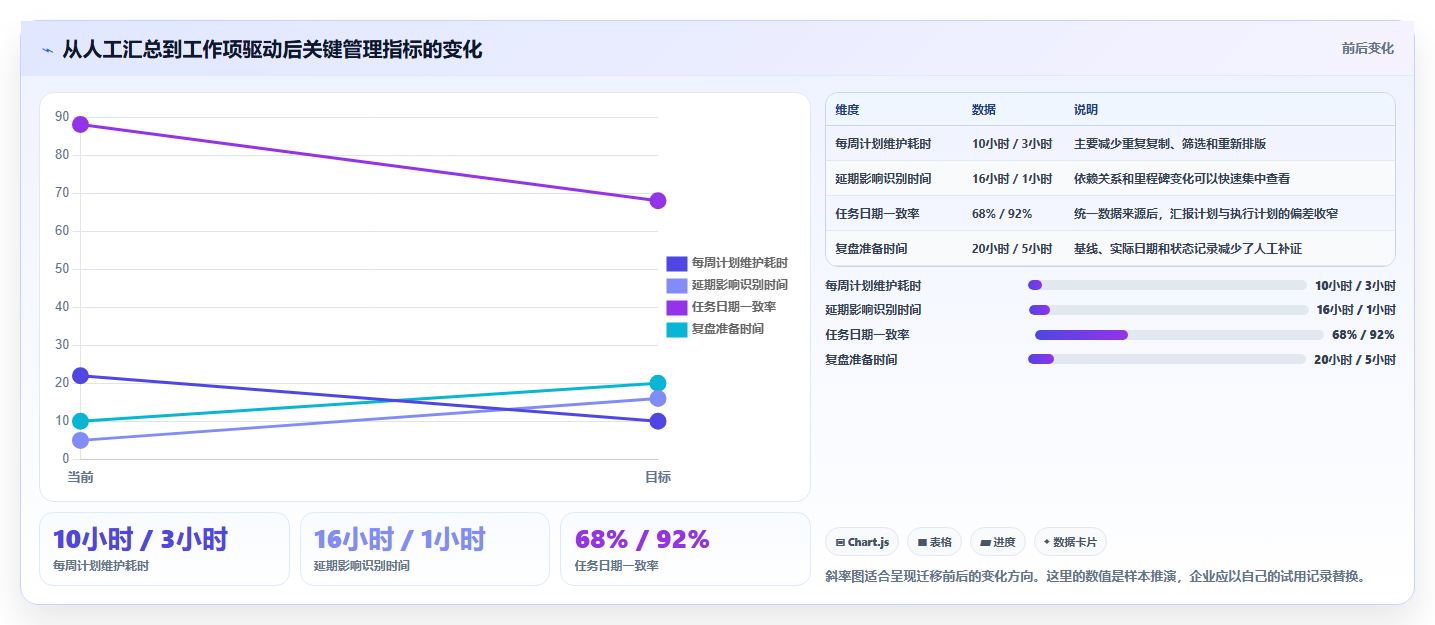The width and height of the screenshot is (1435, 625).
Task: Click the 数据 table column header
Action: (x=984, y=110)
